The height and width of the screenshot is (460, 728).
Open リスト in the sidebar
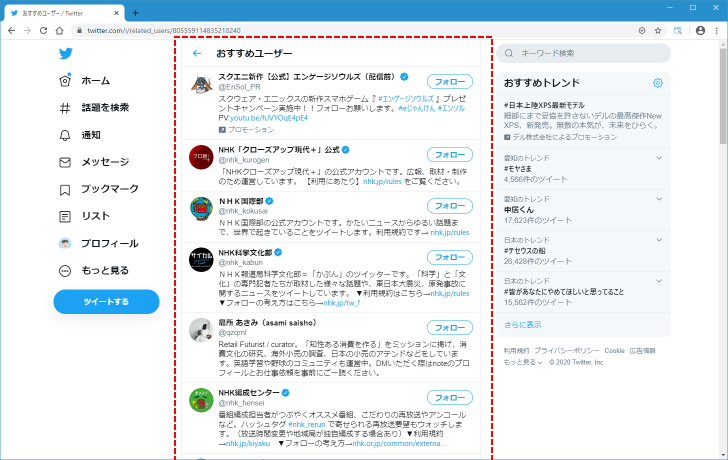[96, 216]
